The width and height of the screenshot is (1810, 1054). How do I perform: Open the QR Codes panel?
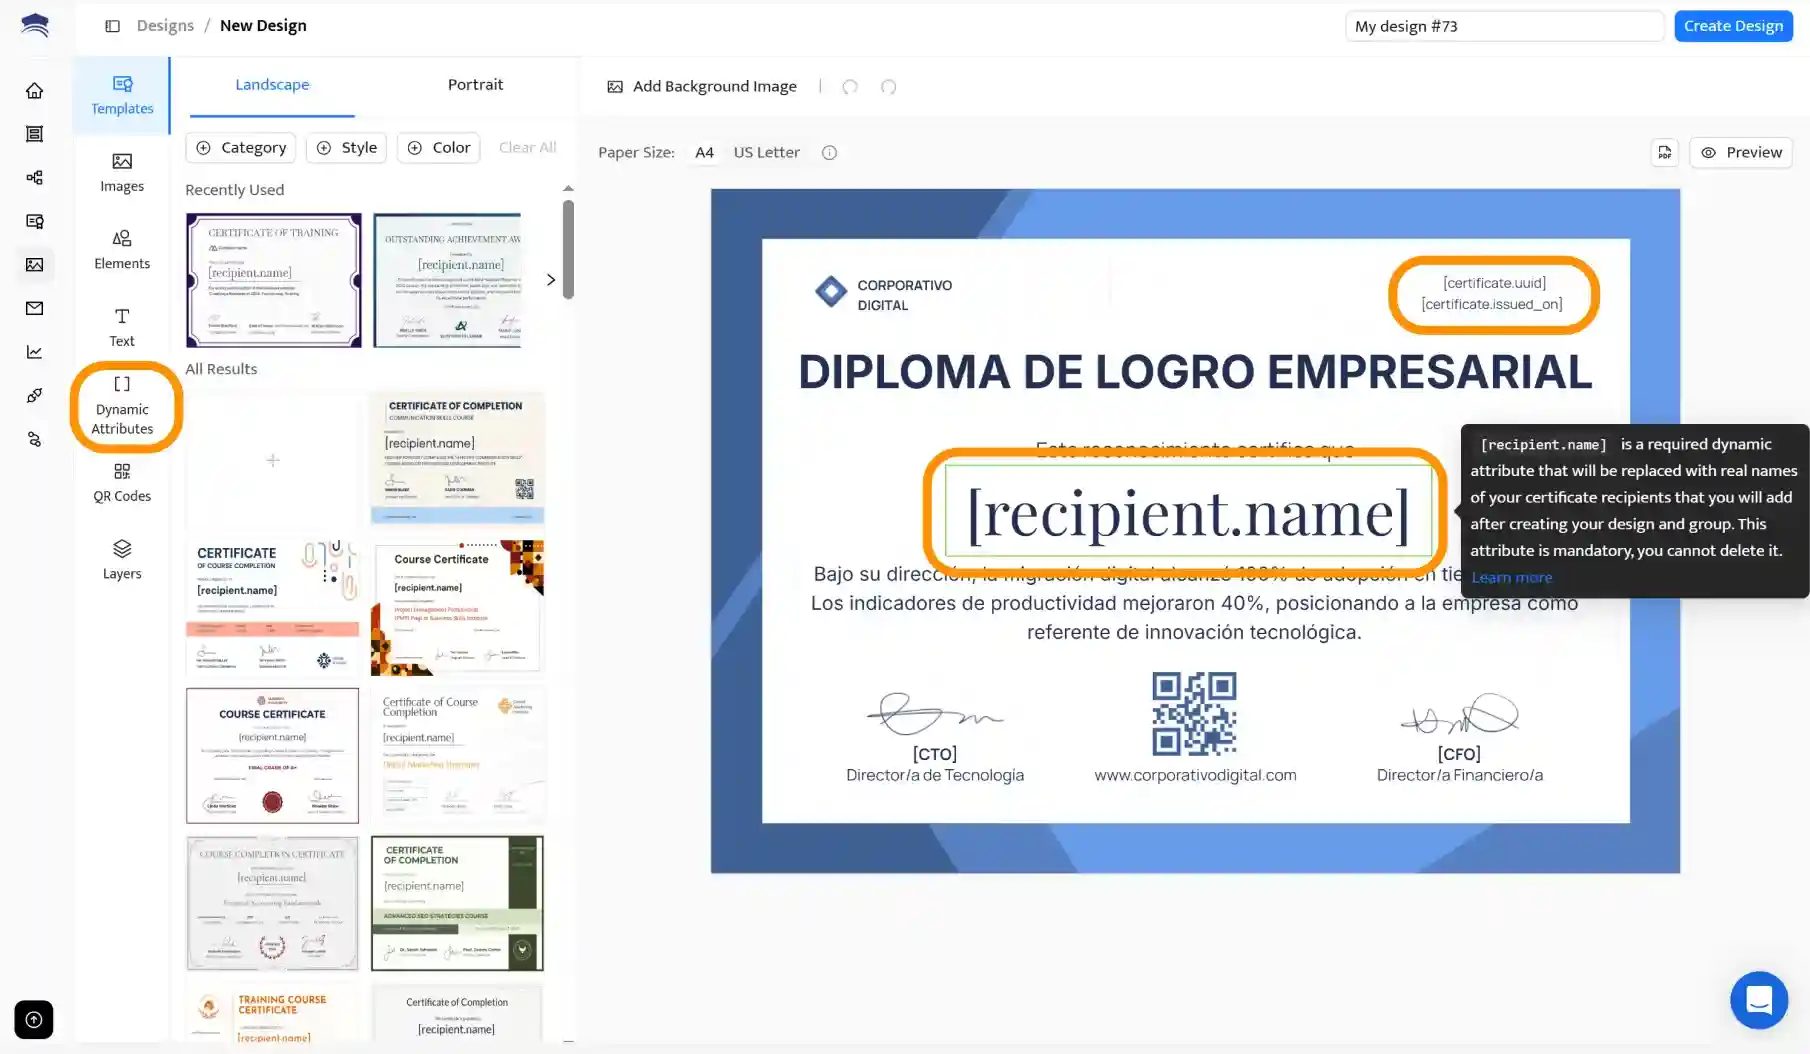pos(121,483)
